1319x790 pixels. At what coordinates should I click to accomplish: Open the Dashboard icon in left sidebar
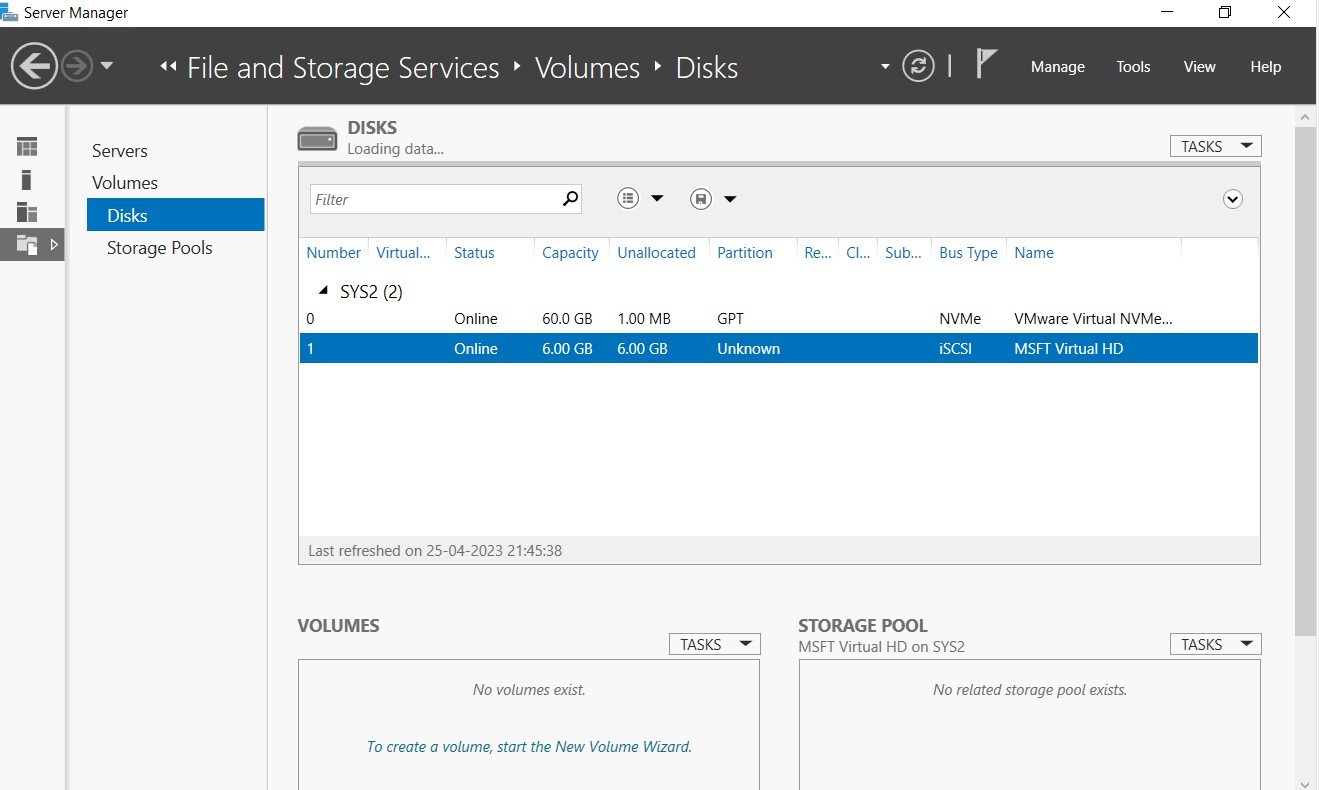27,147
